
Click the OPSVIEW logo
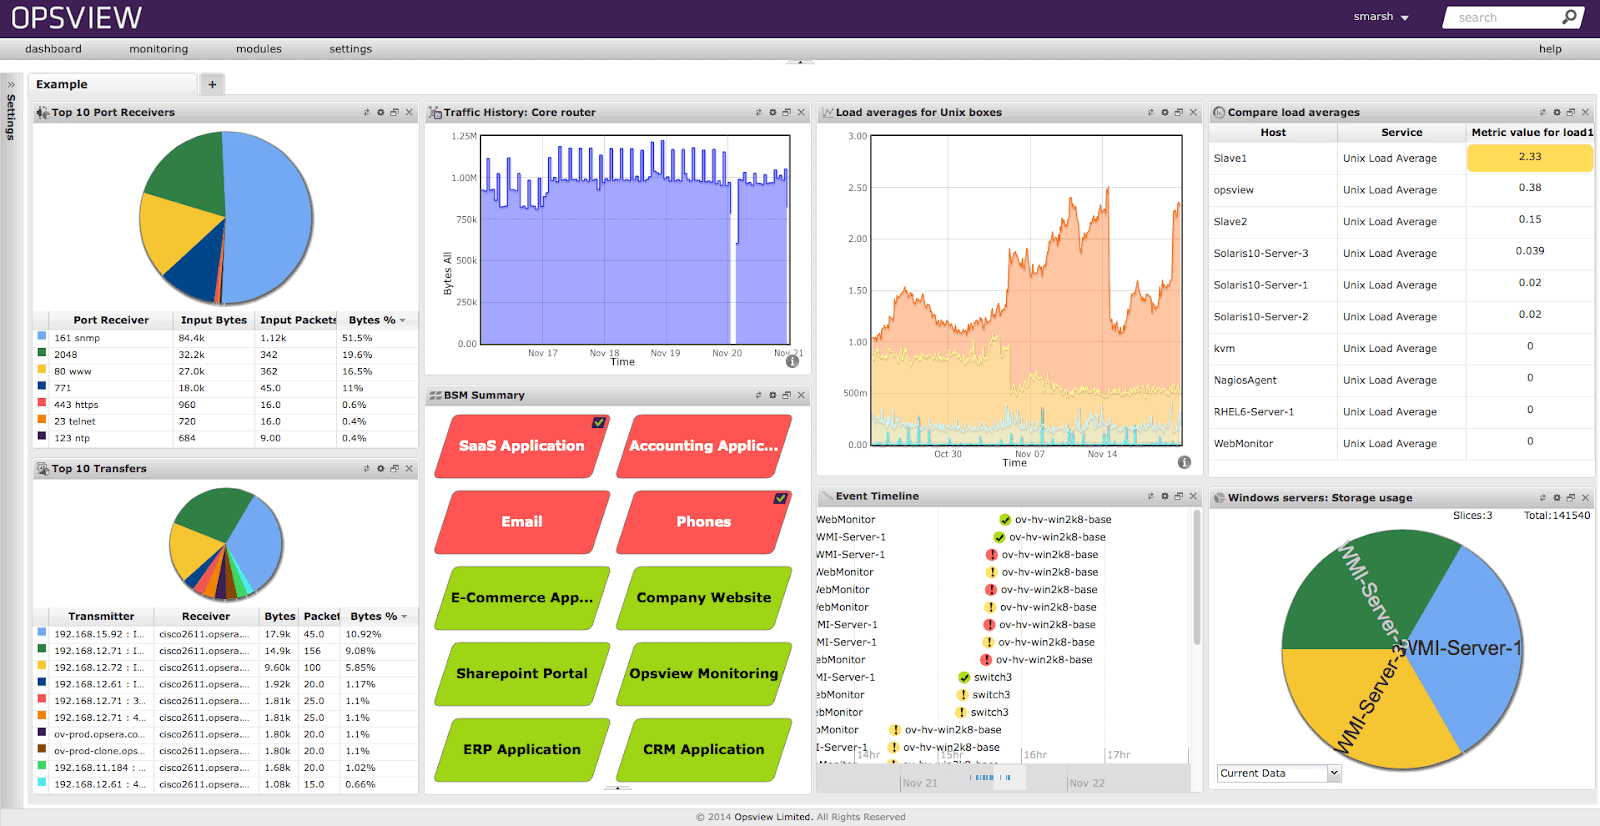click(77, 18)
